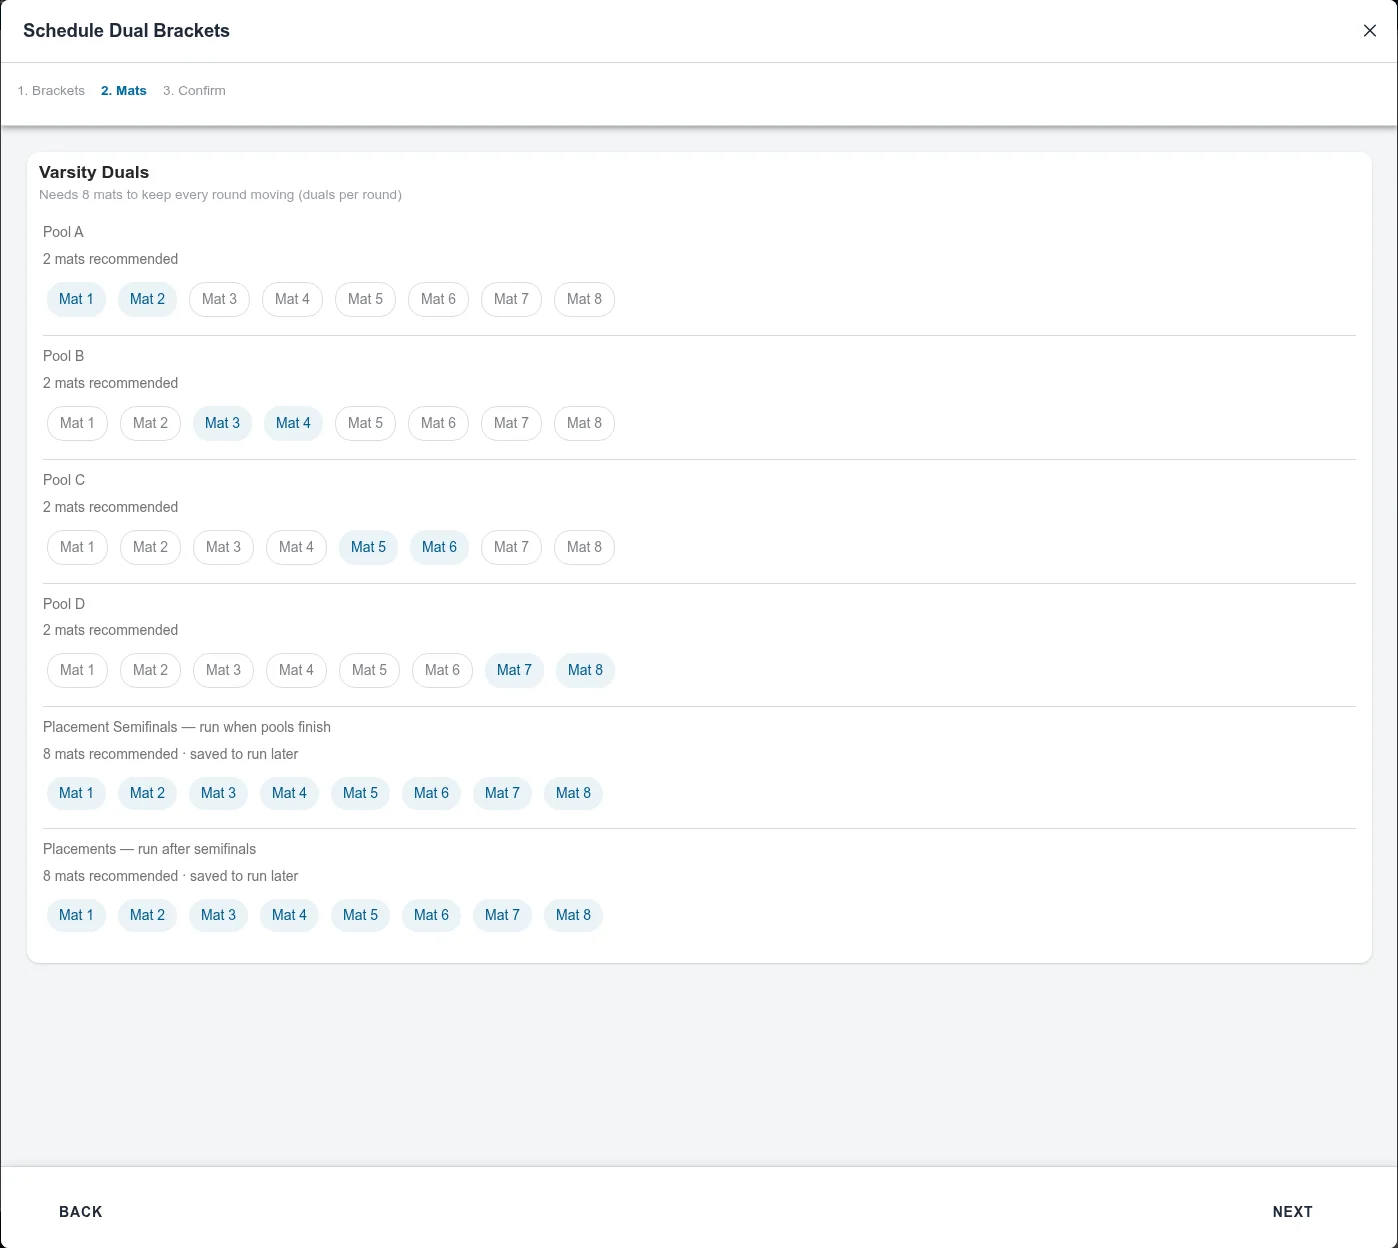Go to the Brackets step
The width and height of the screenshot is (1398, 1248).
click(x=51, y=91)
